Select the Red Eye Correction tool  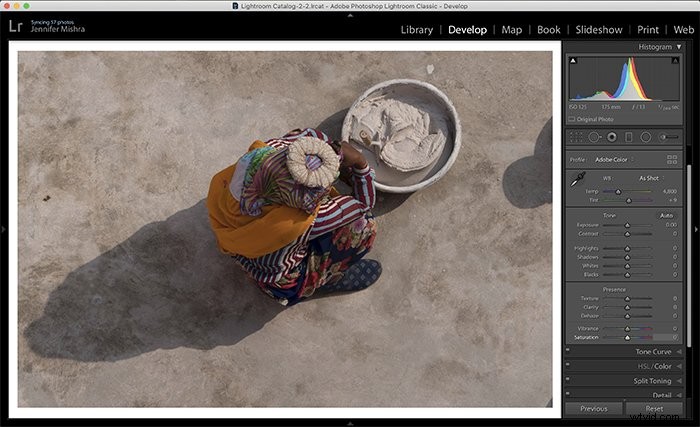point(612,137)
